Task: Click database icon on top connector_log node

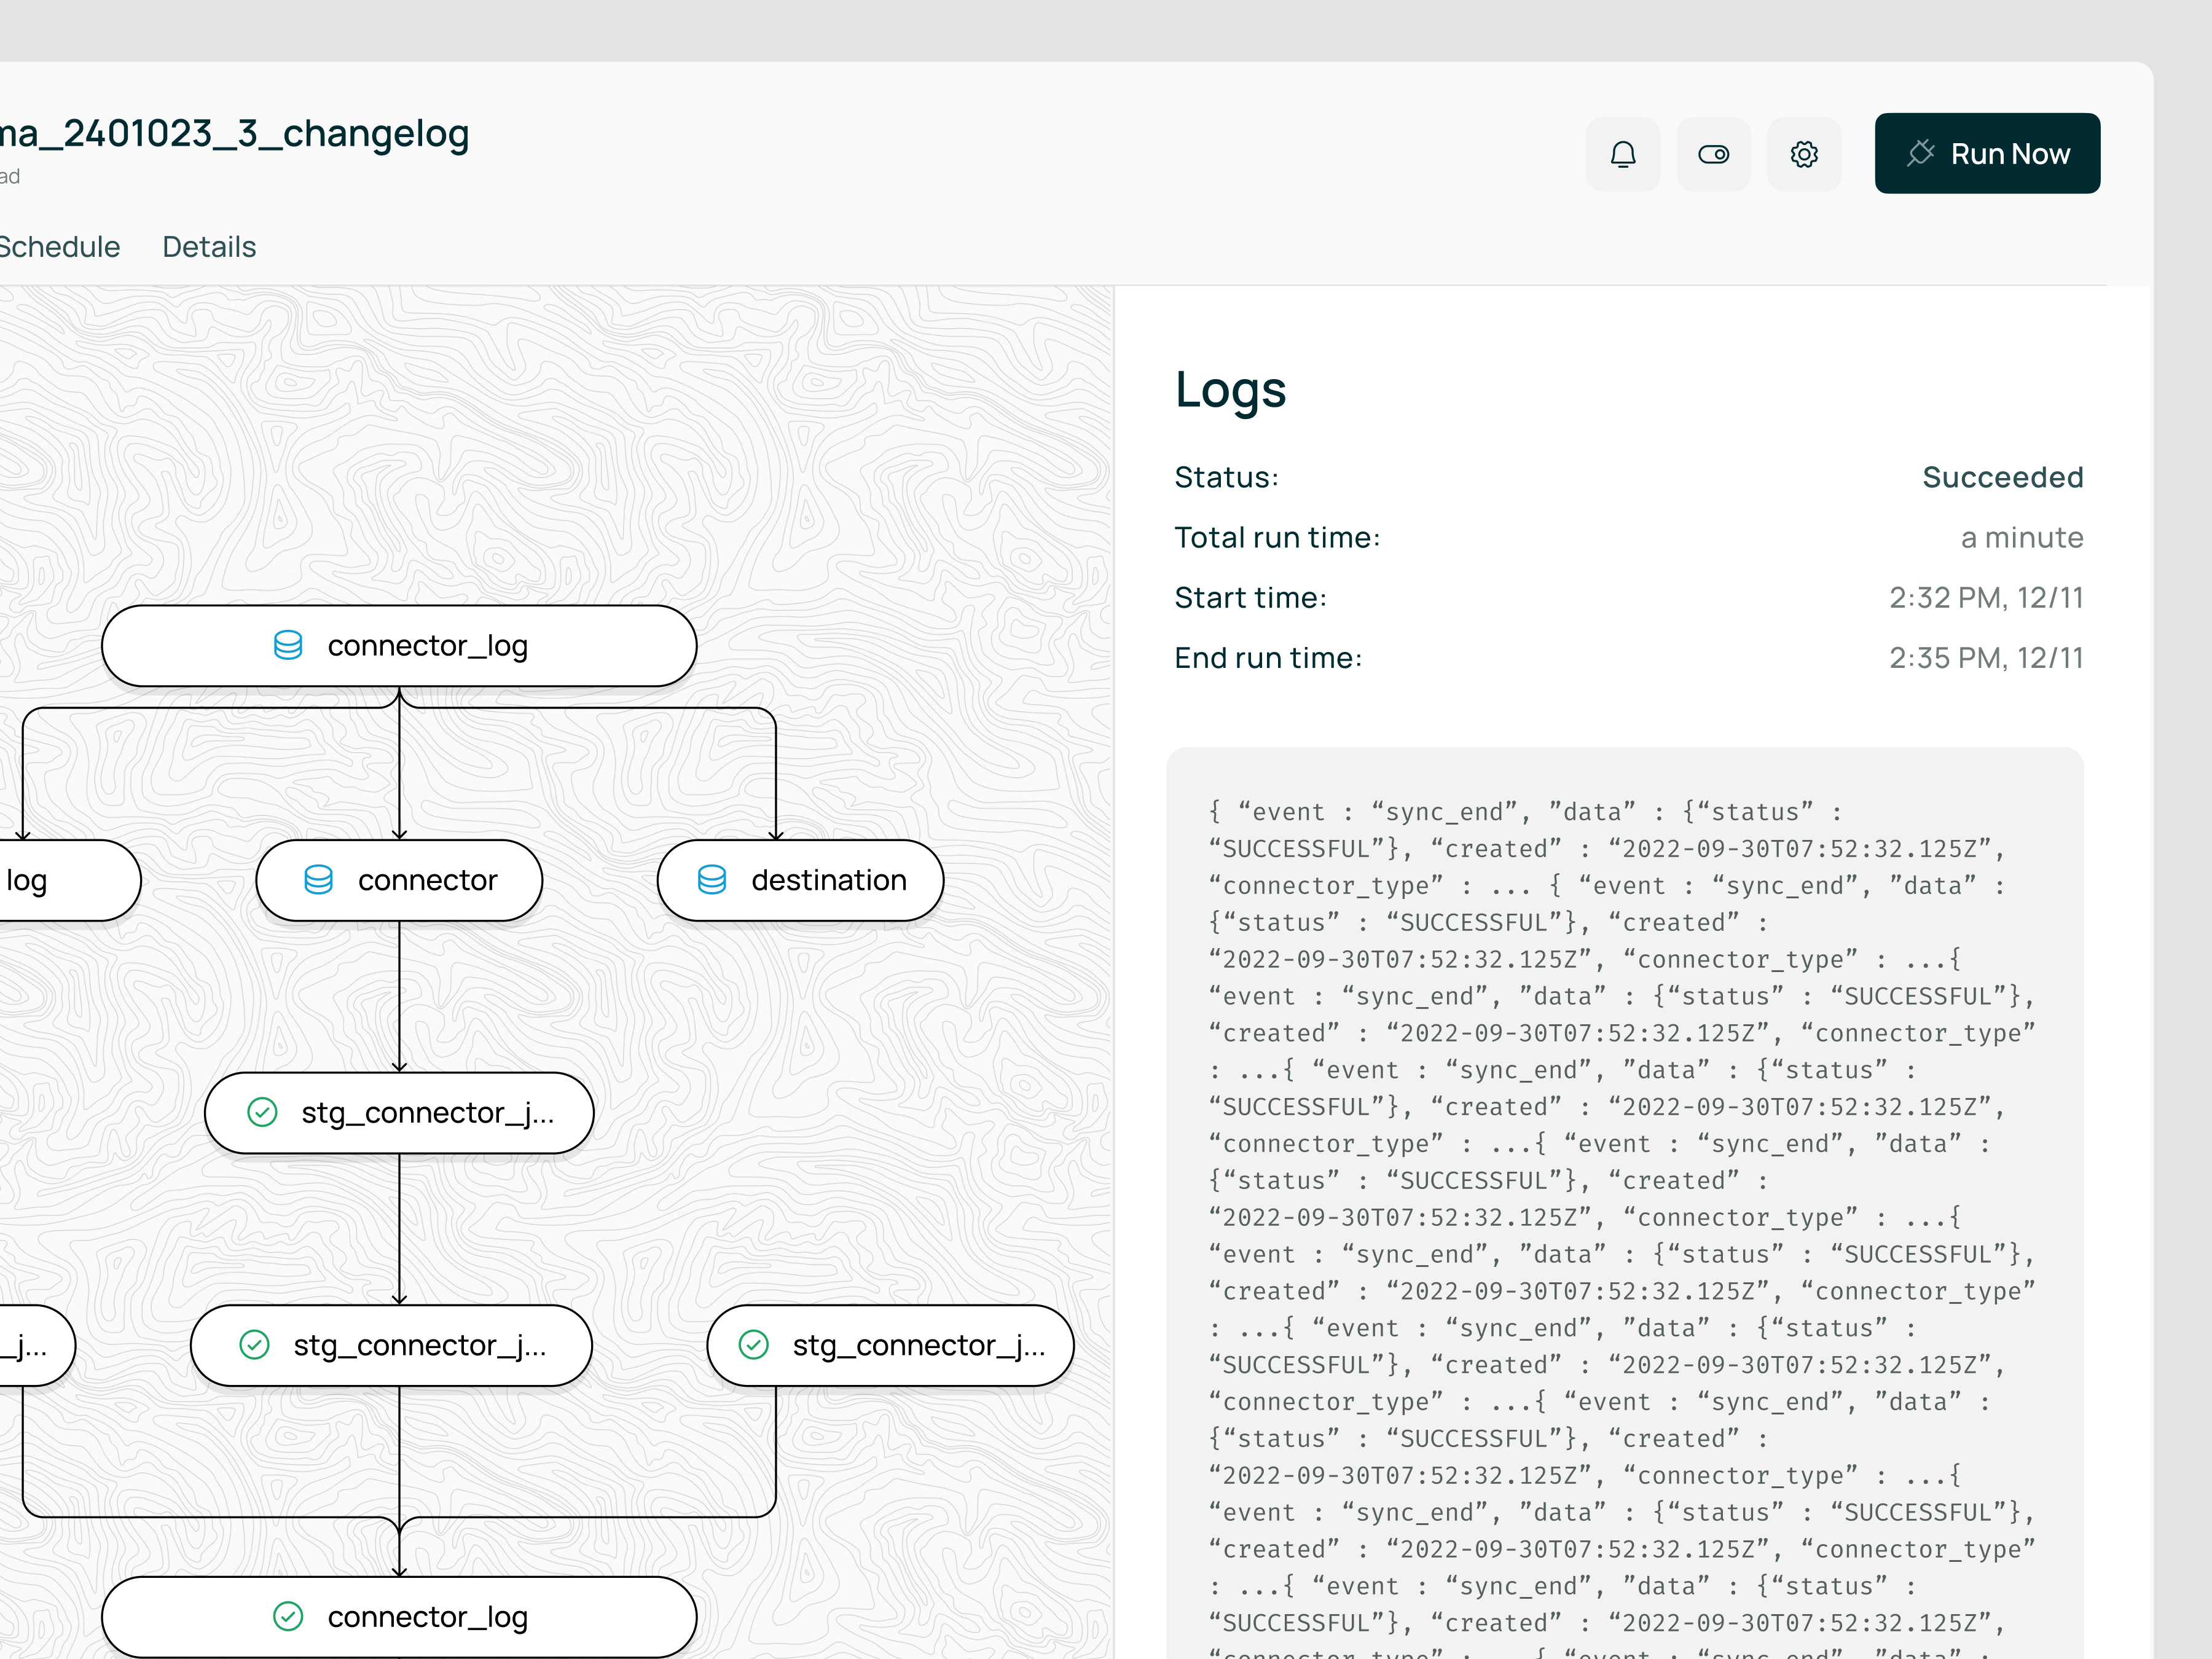Action: pos(288,646)
